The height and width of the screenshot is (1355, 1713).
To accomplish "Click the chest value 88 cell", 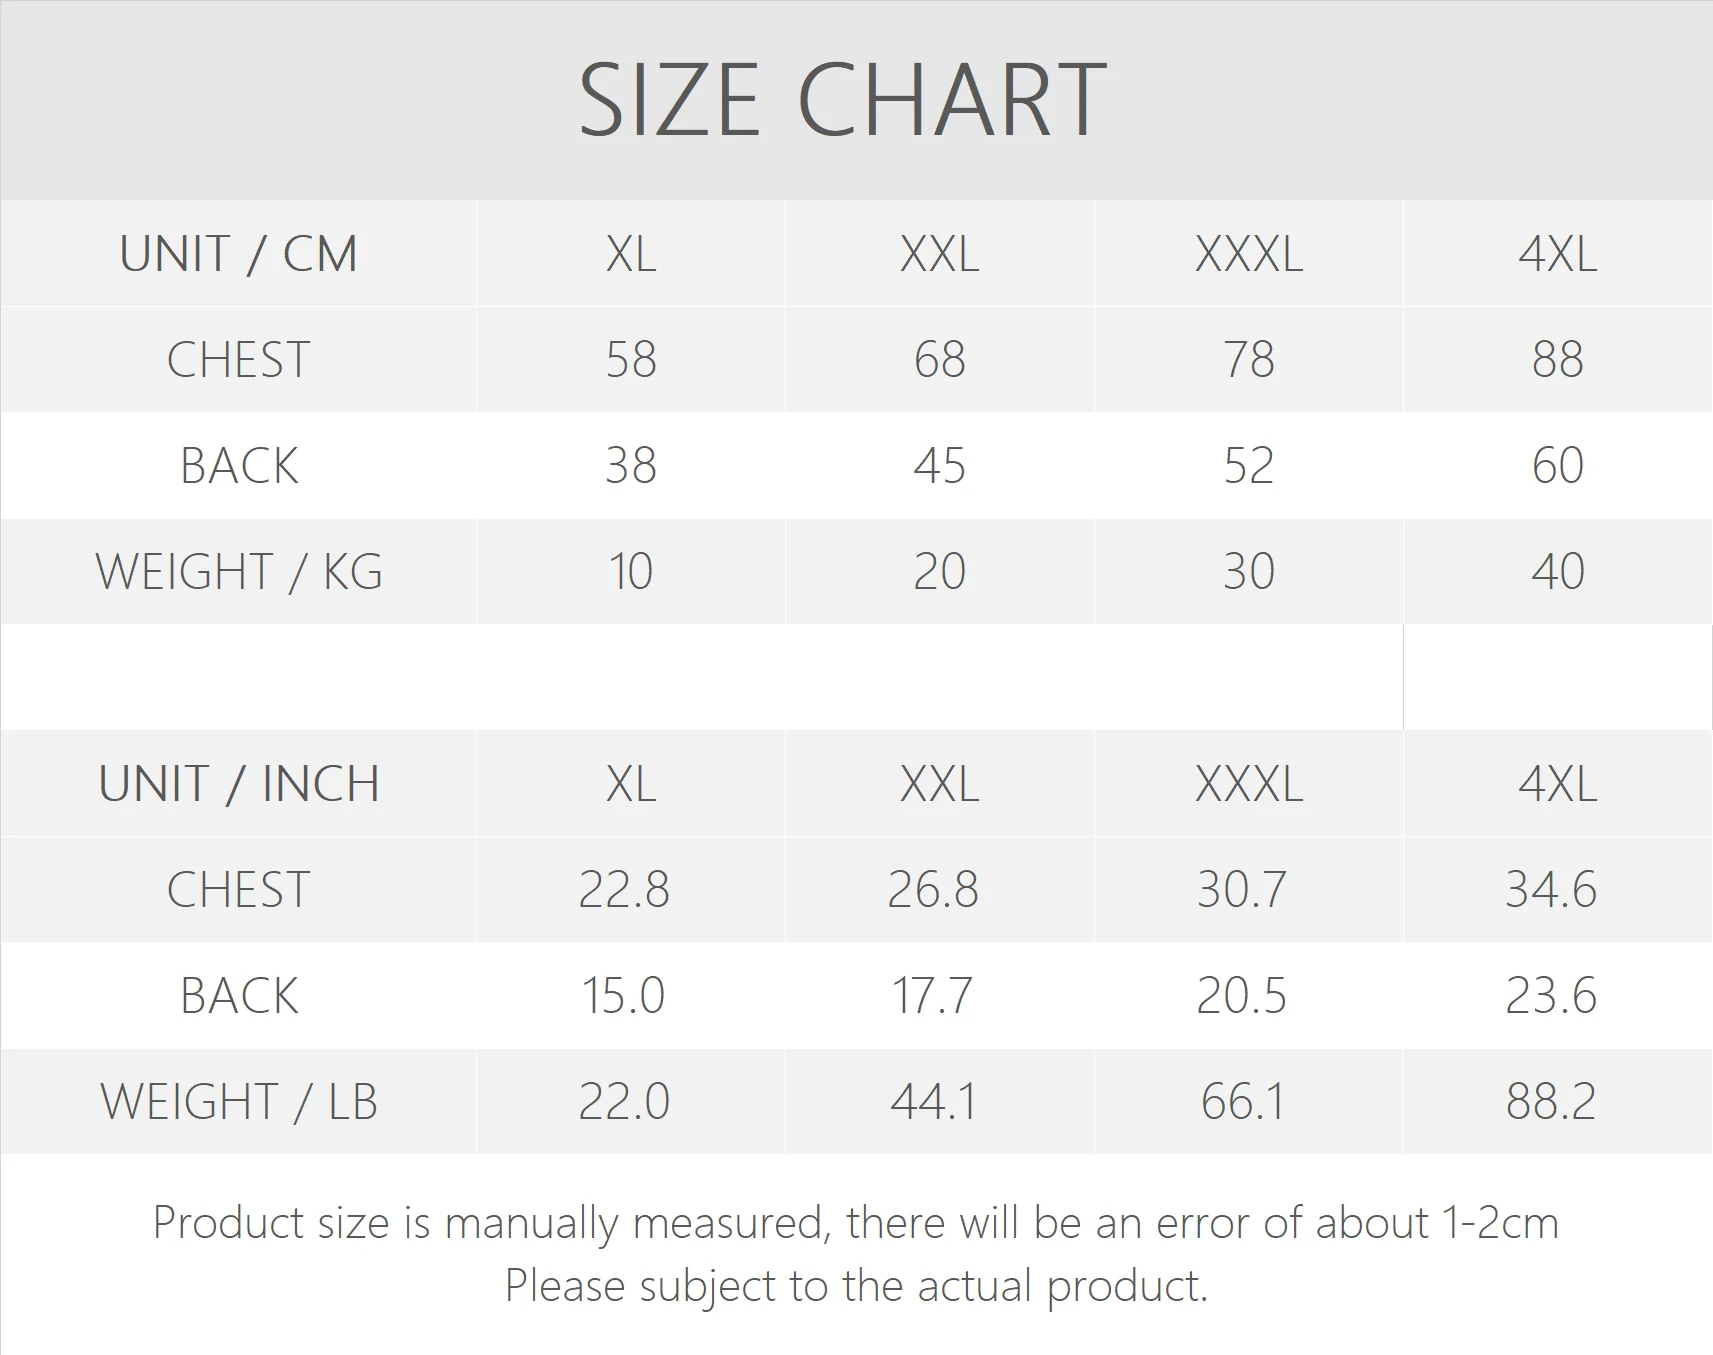I will (1557, 360).
